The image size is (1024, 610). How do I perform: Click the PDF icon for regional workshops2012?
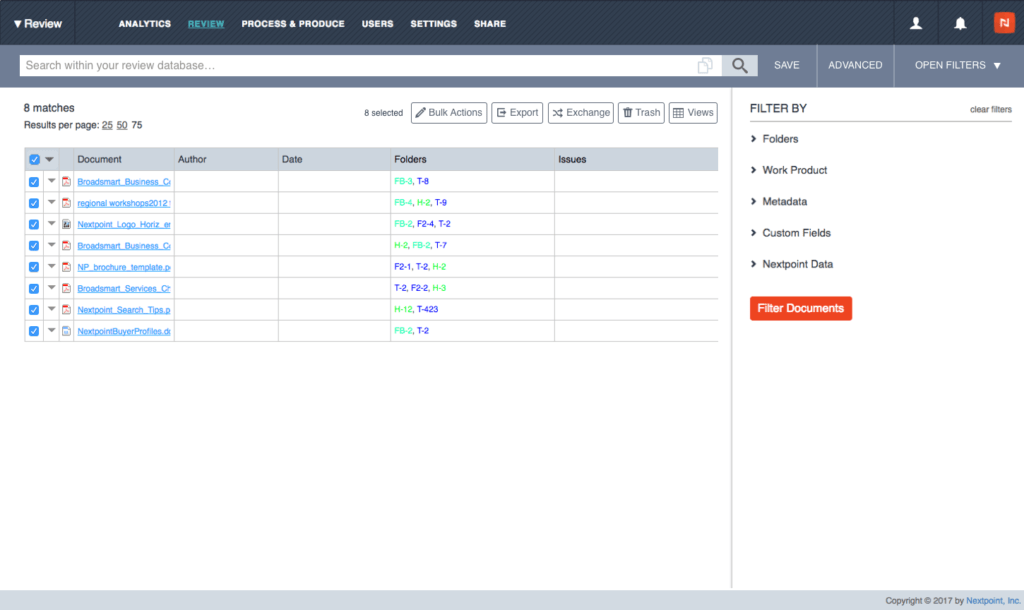(67, 203)
